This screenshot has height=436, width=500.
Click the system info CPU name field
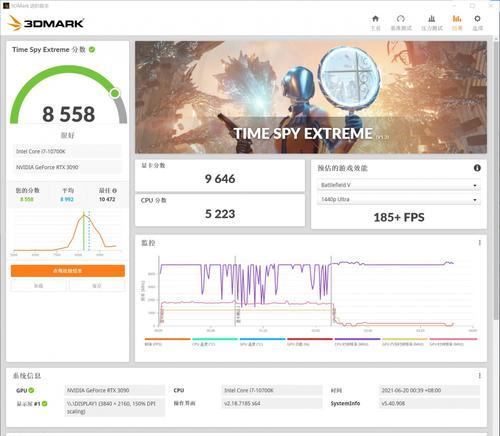point(272,390)
